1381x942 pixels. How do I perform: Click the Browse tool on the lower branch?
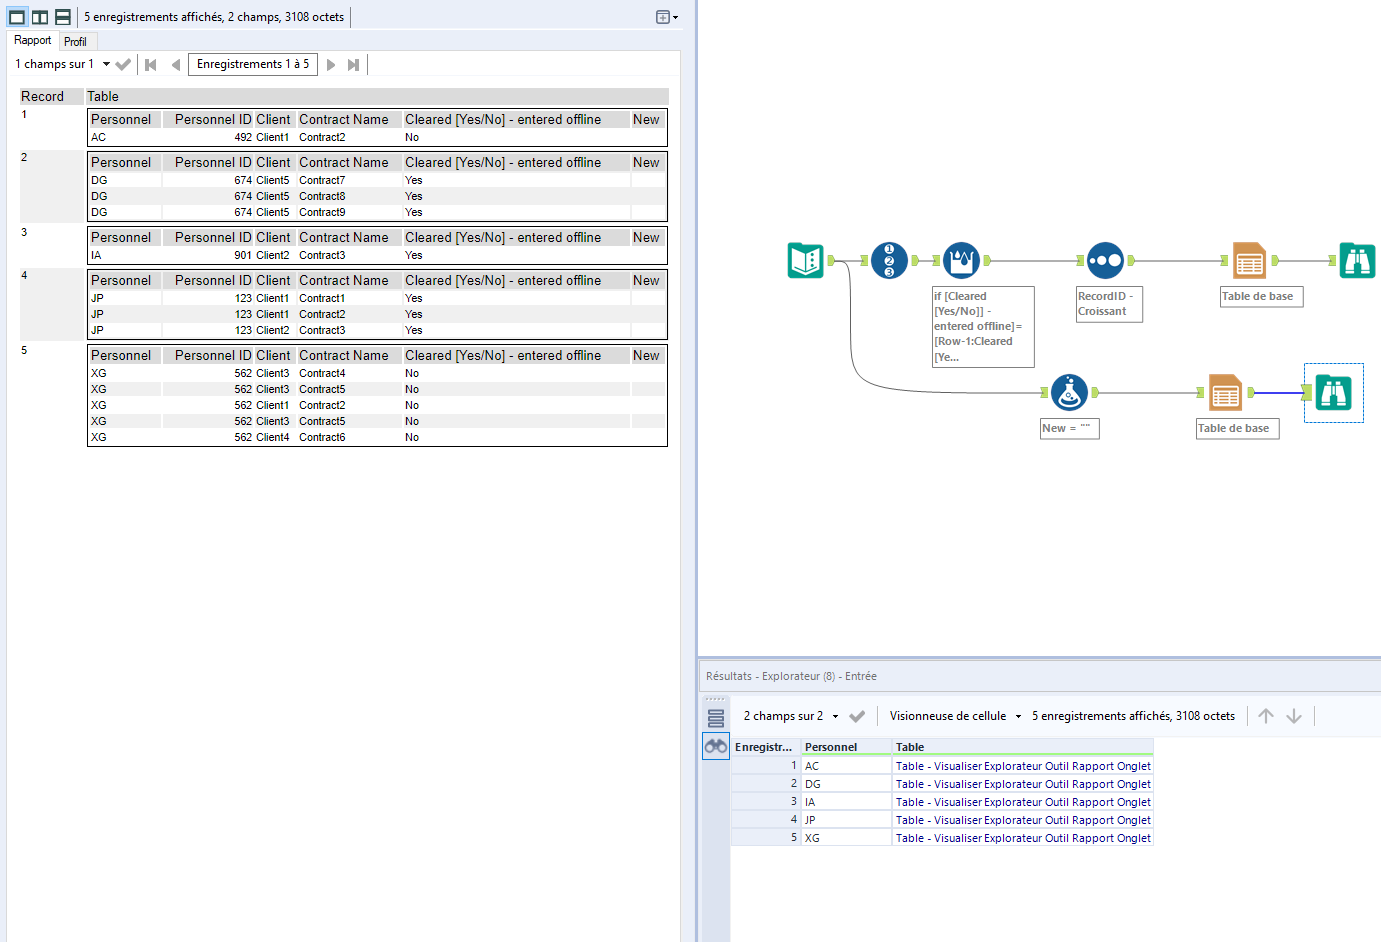click(x=1334, y=393)
